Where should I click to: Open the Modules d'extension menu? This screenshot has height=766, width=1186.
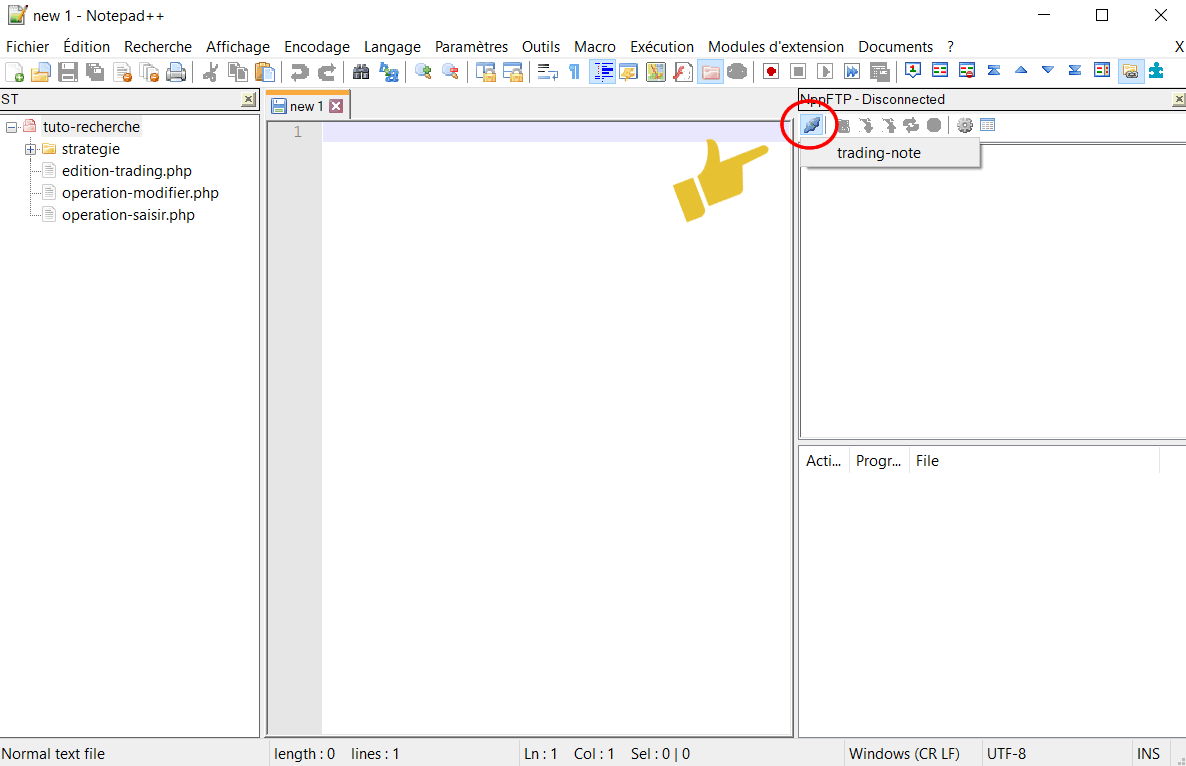pyautogui.click(x=775, y=47)
